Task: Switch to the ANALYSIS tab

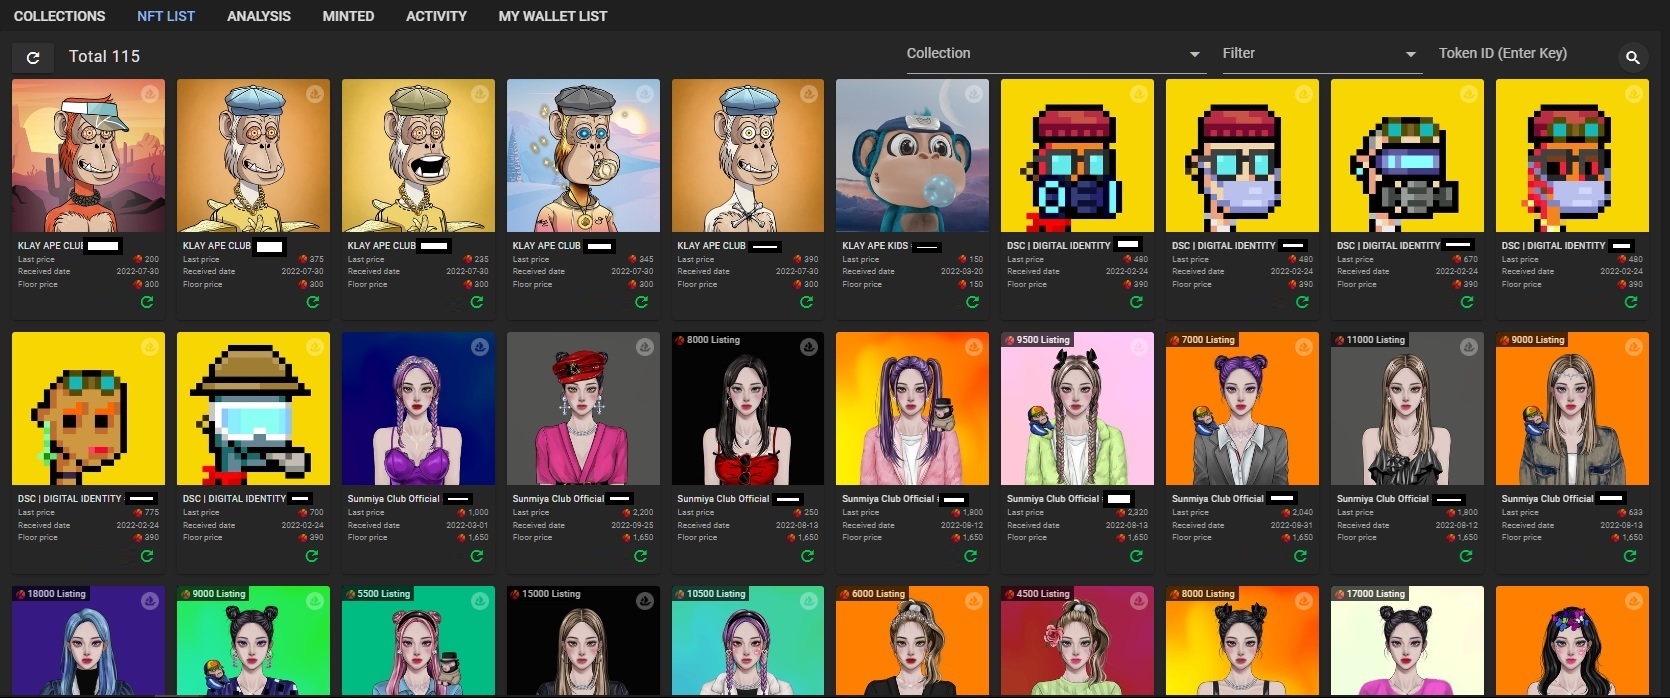Action: (x=258, y=16)
